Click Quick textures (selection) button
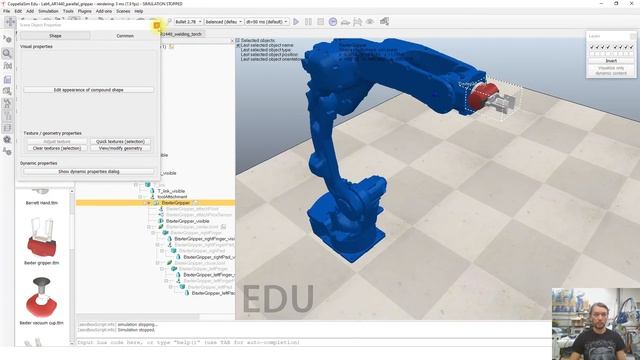 [120, 142]
